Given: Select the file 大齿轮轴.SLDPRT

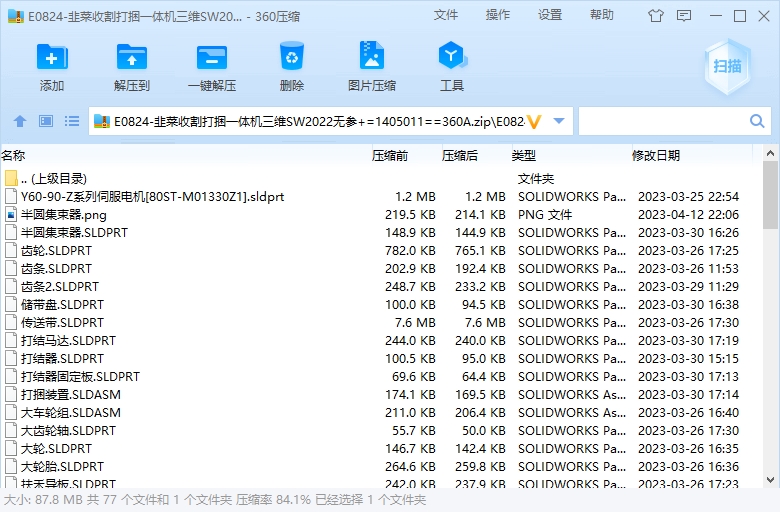Looking at the screenshot, I should click(381, 431).
